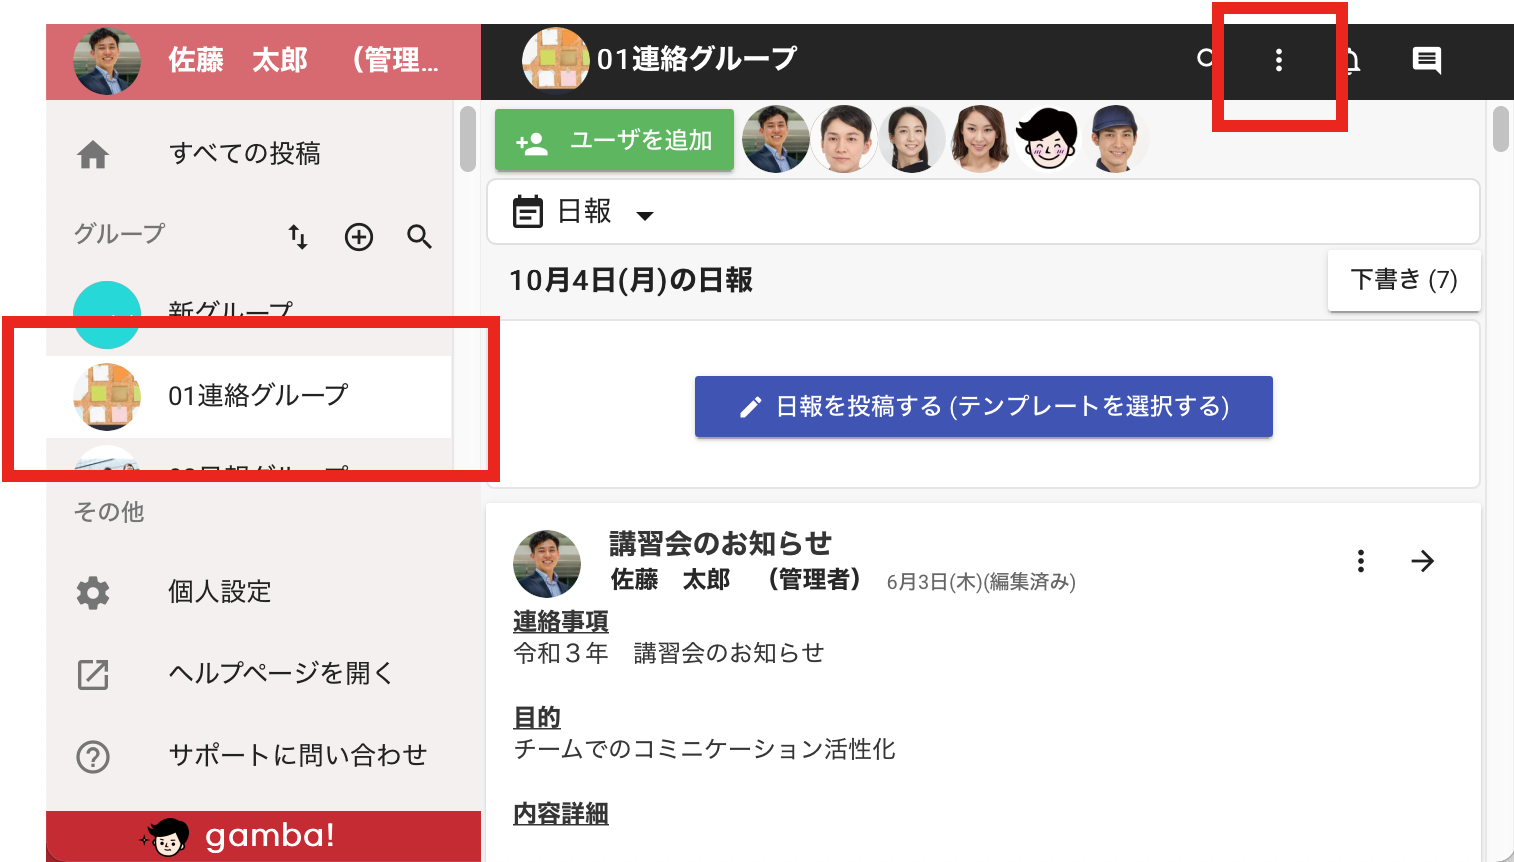Select 01連絡グループ in the group list
This screenshot has width=1514, height=862.
[249, 397]
